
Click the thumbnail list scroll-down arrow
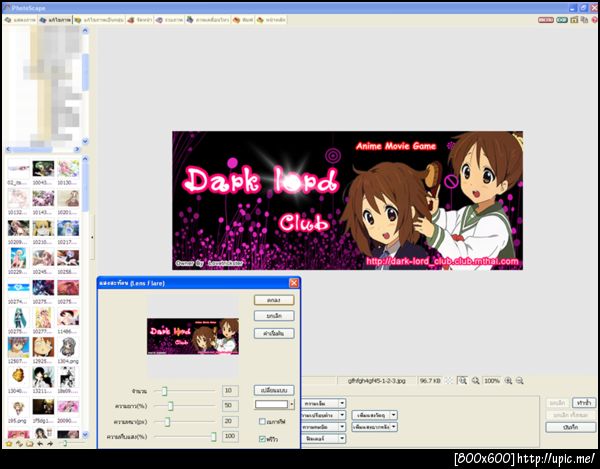pos(85,435)
